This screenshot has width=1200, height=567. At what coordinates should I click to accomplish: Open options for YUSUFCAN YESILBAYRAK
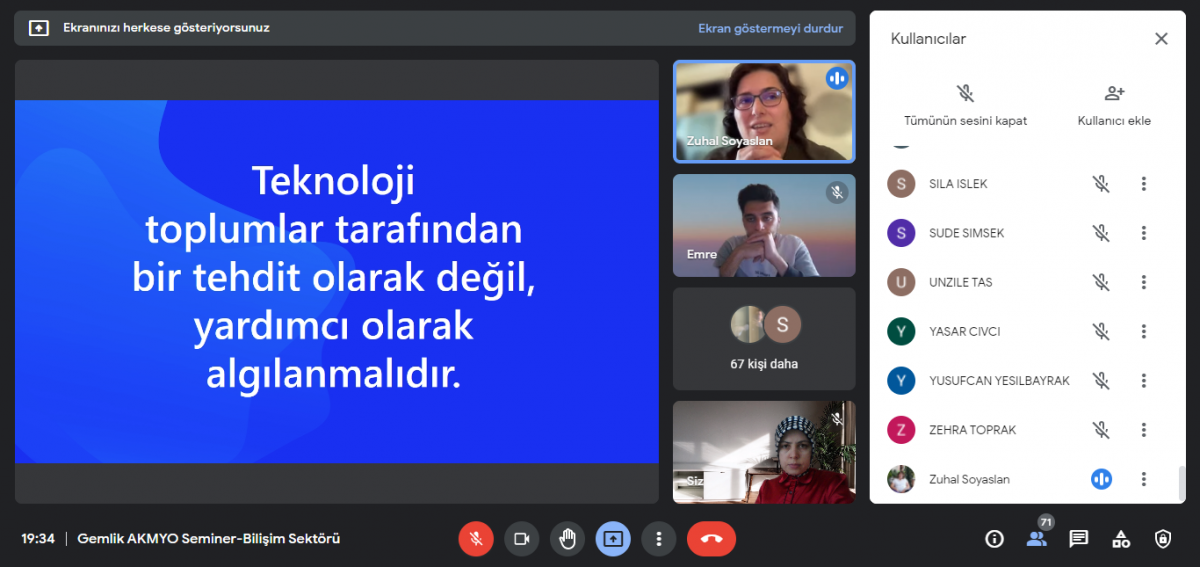(x=1144, y=380)
